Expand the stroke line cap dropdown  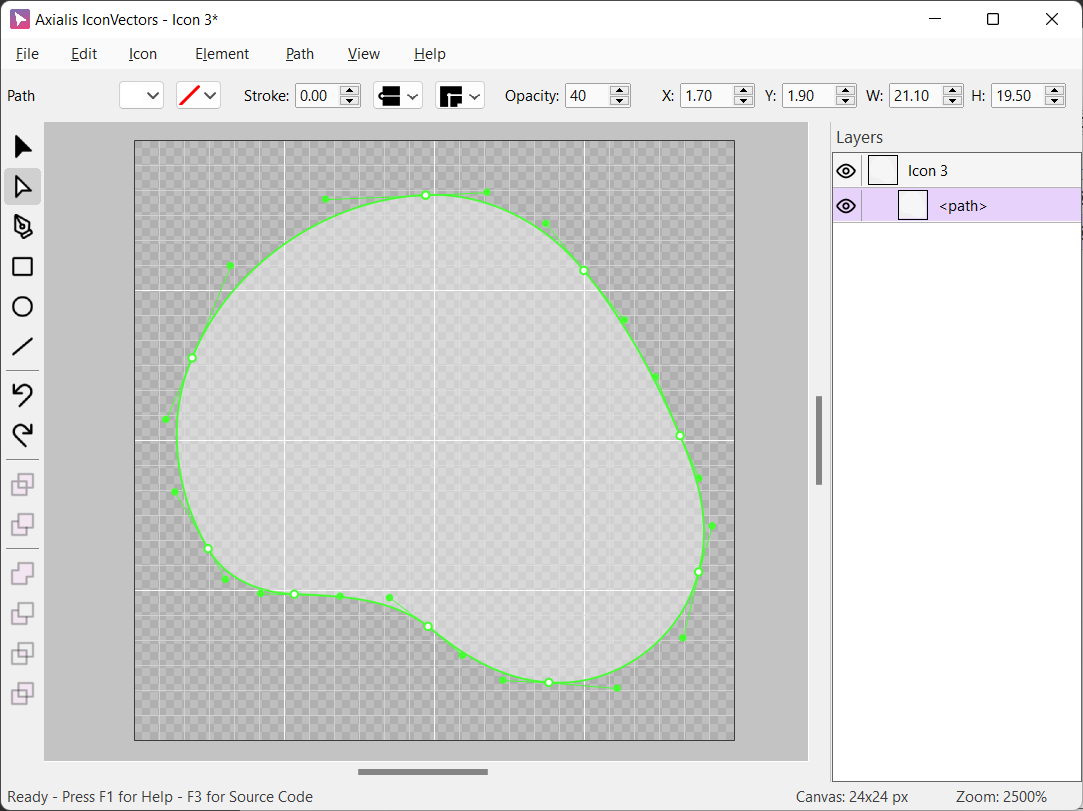[x=398, y=96]
